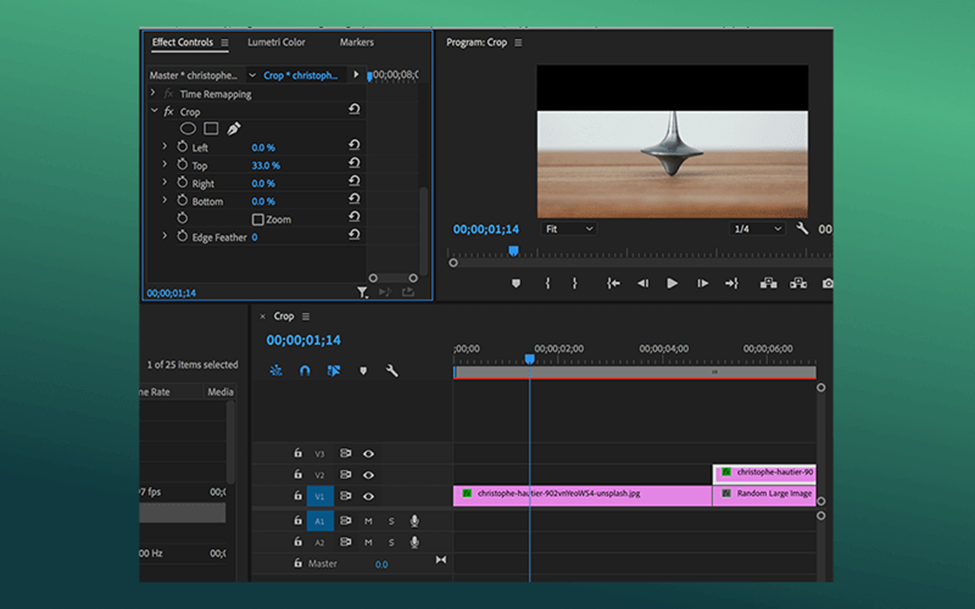Toggle the nest sequences icon in timeline
The height and width of the screenshot is (609, 975).
[276, 371]
